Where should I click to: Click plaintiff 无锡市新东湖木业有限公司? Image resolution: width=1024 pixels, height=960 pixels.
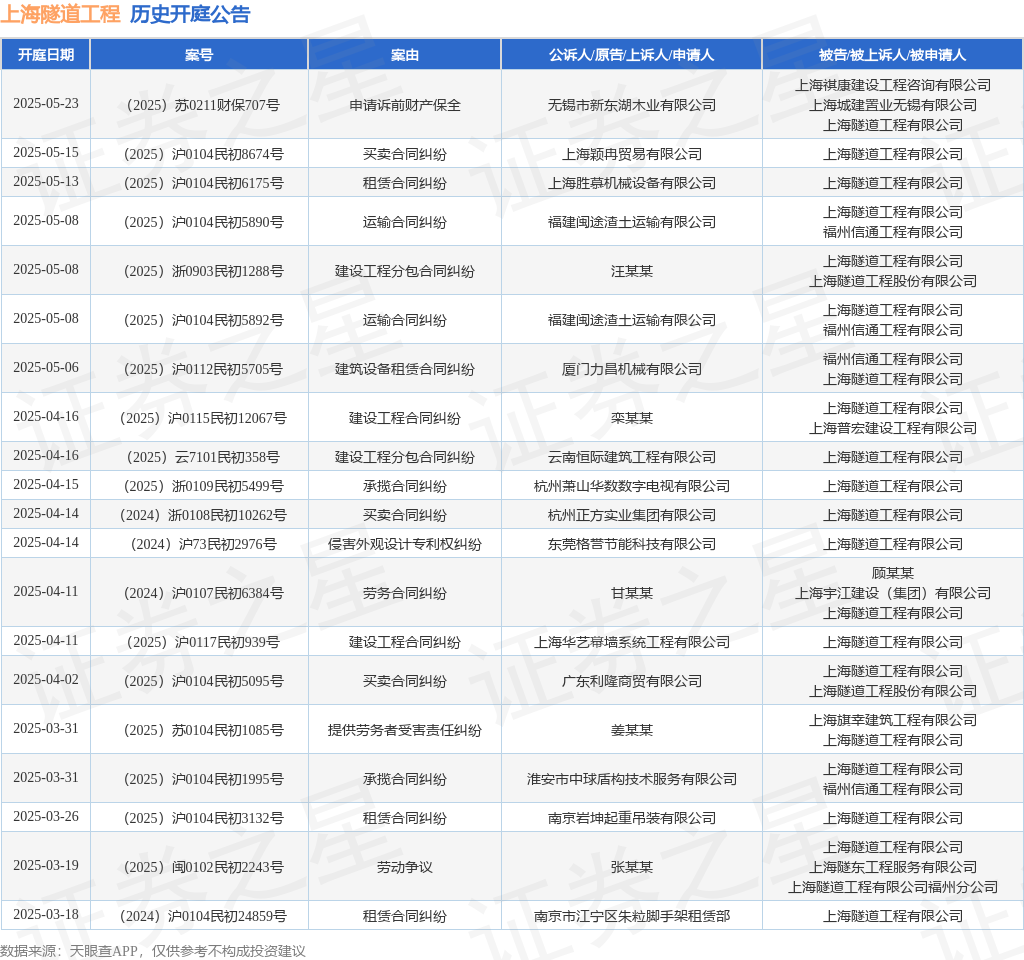pyautogui.click(x=632, y=105)
